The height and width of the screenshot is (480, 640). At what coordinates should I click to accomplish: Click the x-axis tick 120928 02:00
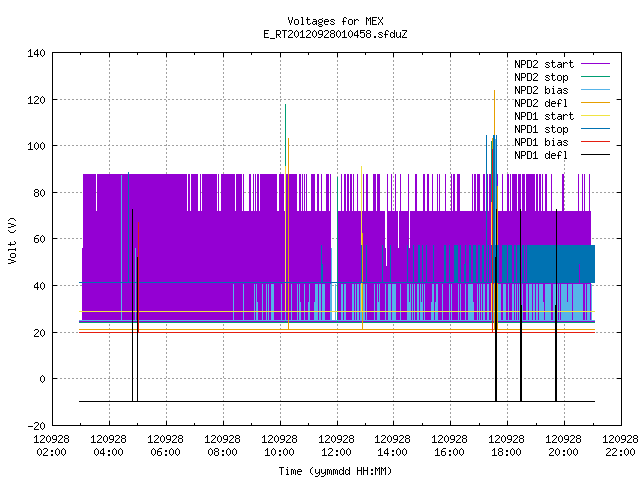tap(51, 446)
